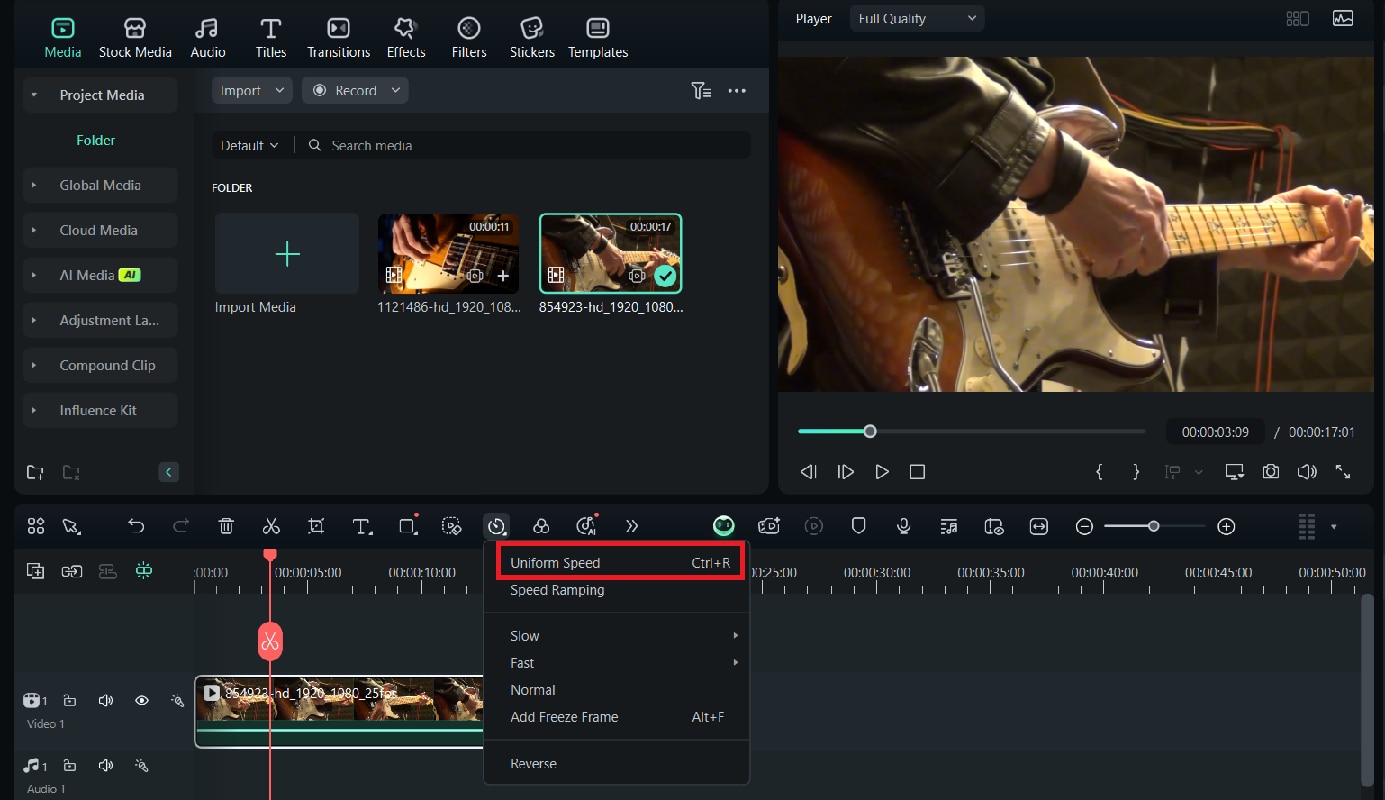
Task: Start voiceover recording with microphone icon
Action: [x=903, y=526]
